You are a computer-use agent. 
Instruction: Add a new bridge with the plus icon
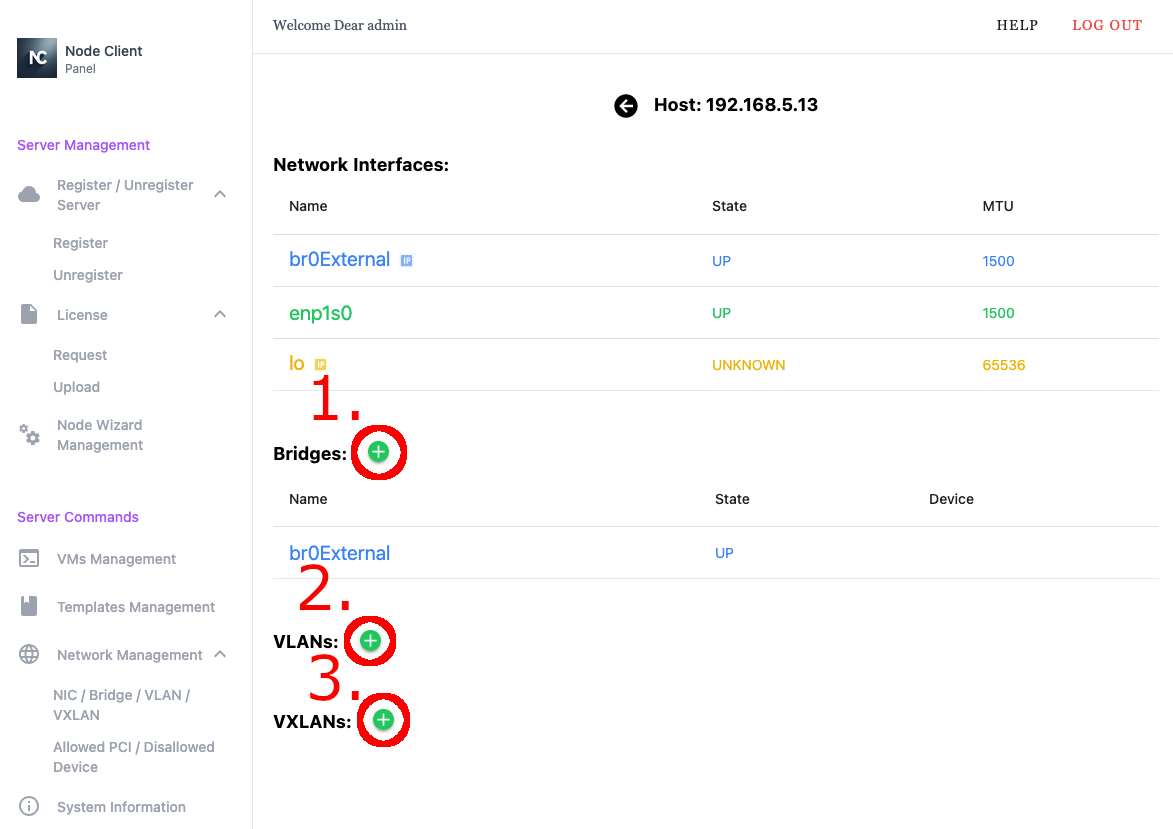[x=378, y=452]
